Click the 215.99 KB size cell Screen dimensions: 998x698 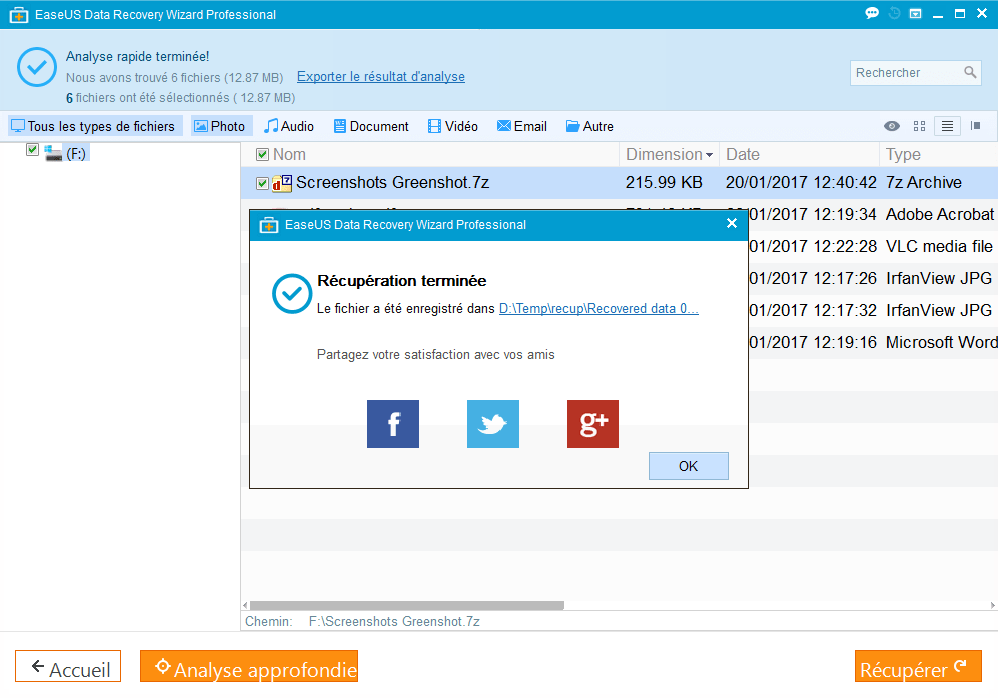(x=664, y=183)
